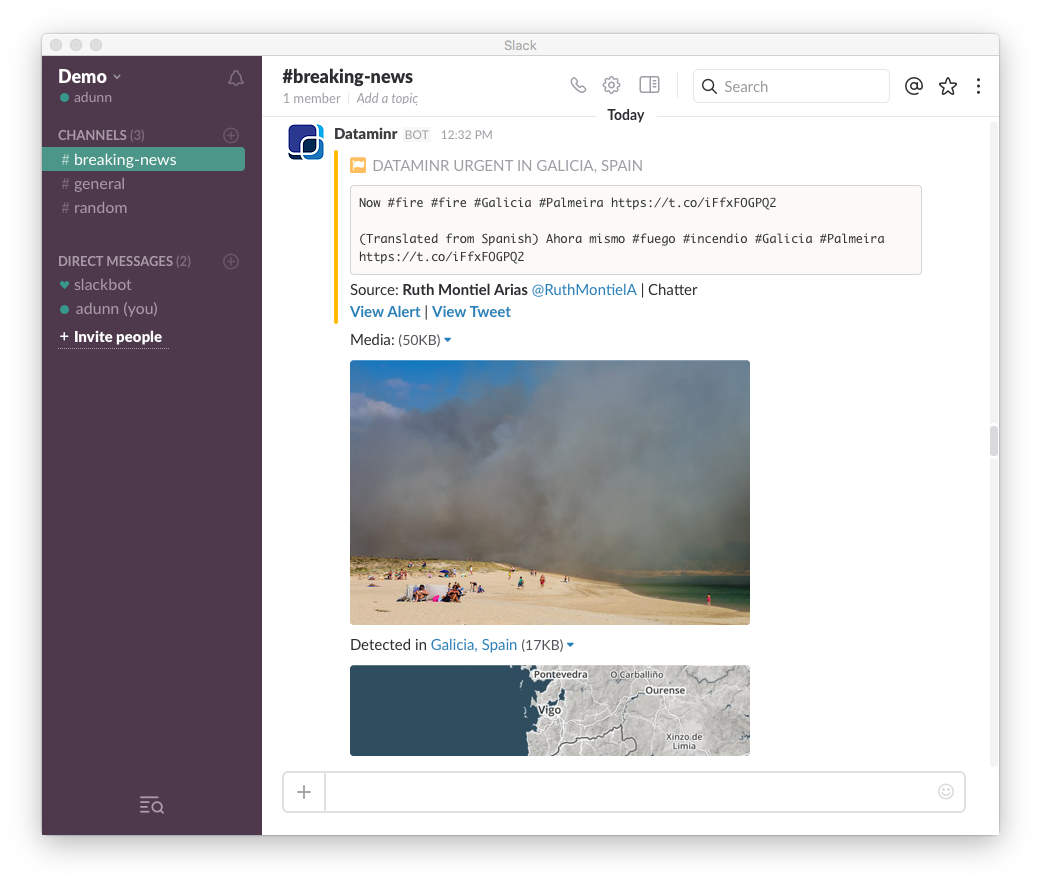Open the emoji picker smiley icon

coord(946,791)
